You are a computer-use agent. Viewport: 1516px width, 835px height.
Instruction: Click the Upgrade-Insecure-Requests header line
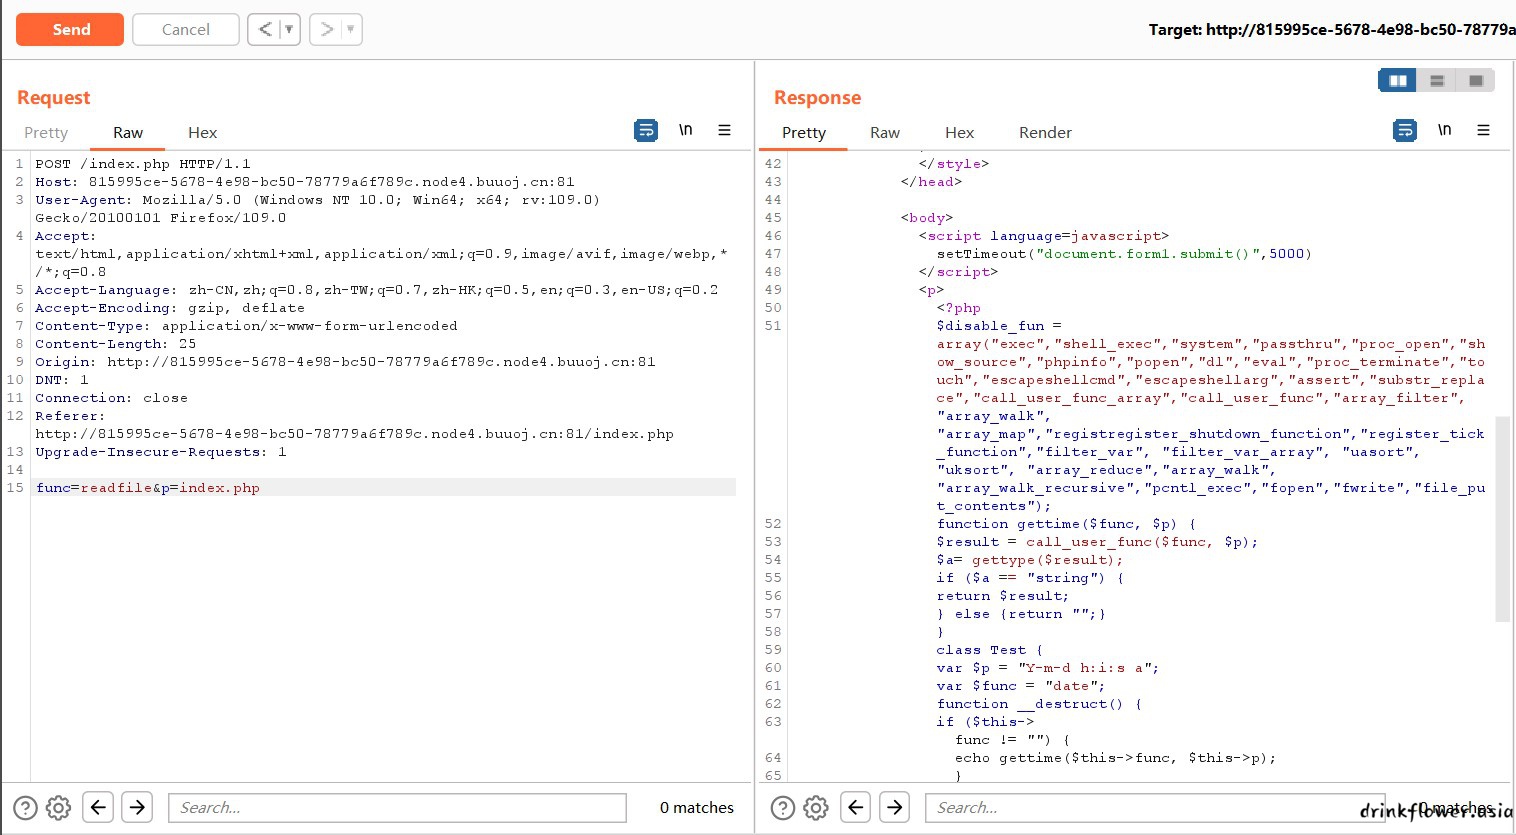click(x=161, y=452)
